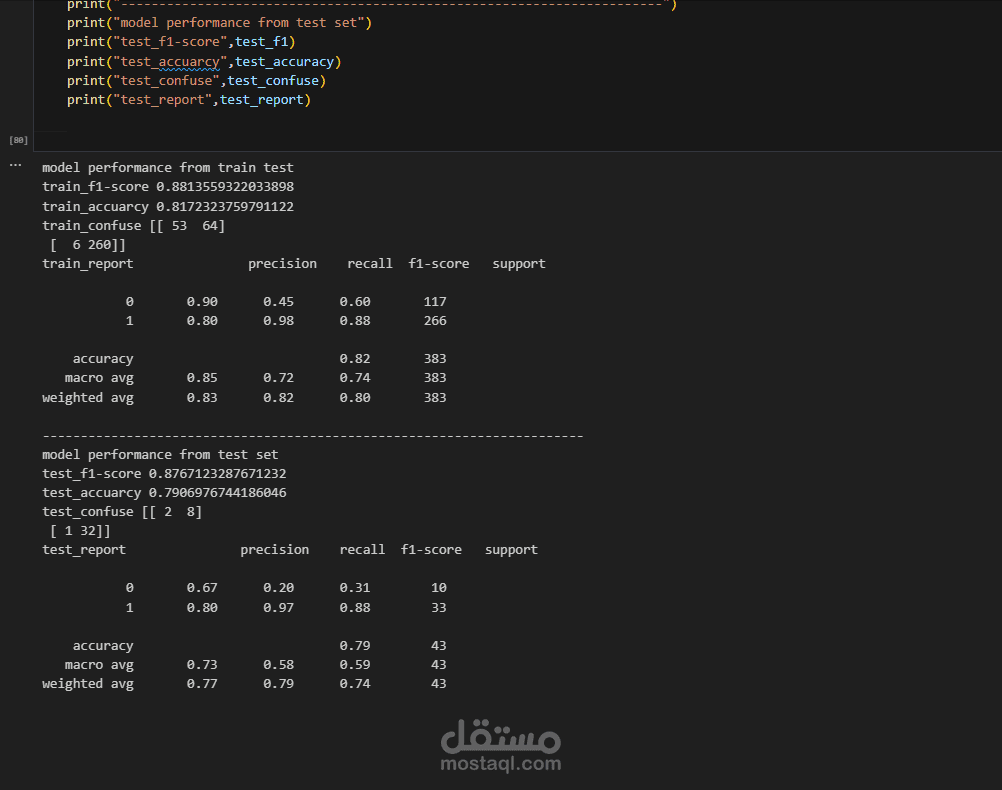1002x790 pixels.
Task: Click train macro avg precision 0.85
Action: click(202, 378)
